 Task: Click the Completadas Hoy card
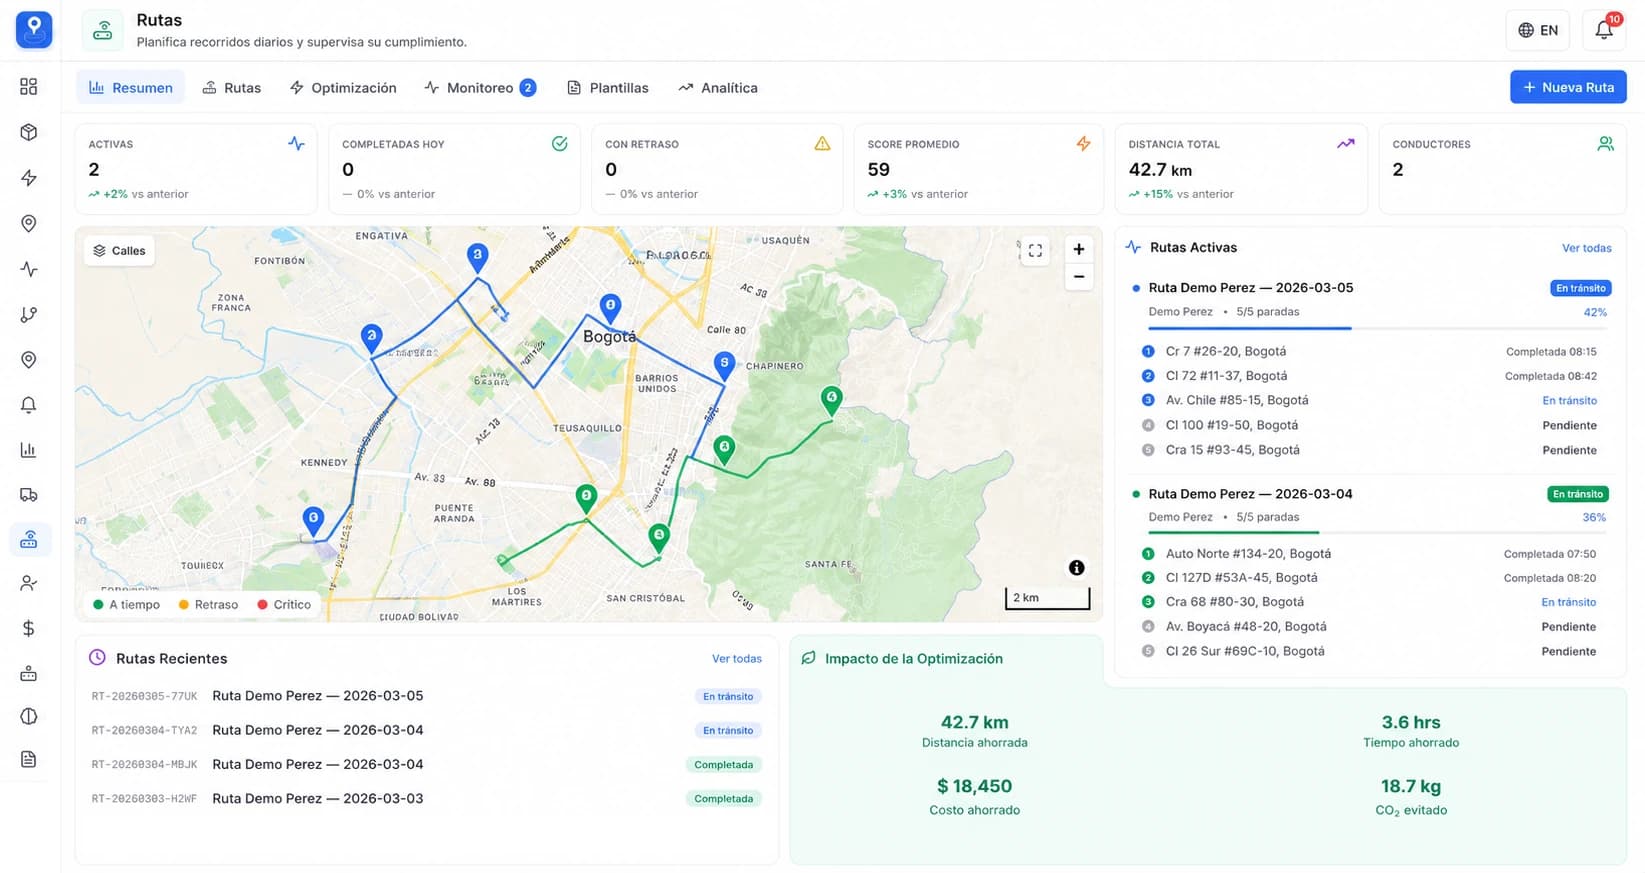tap(455, 169)
